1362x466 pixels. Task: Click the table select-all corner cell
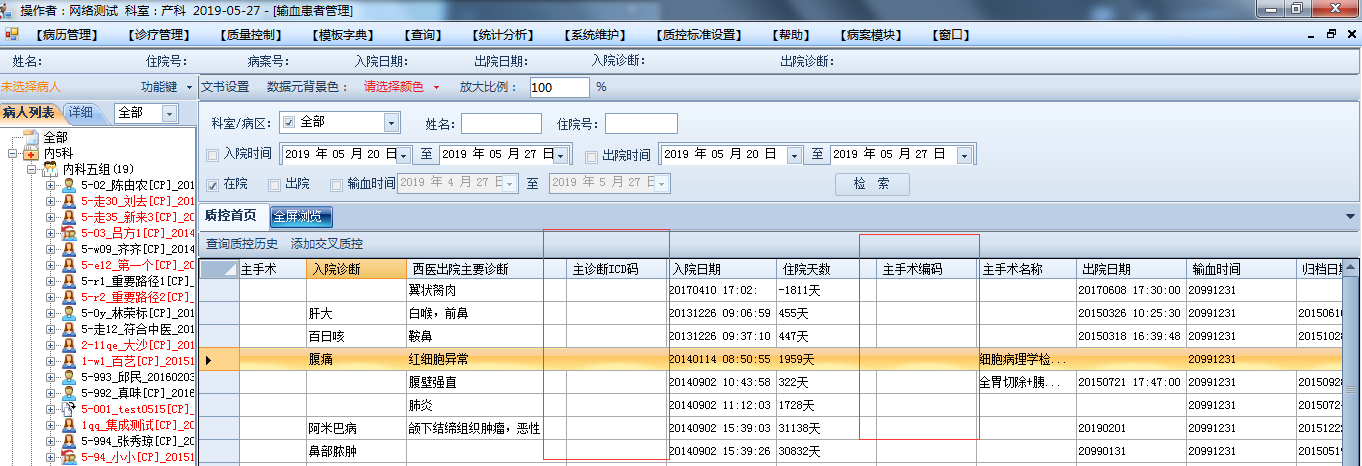[219, 269]
